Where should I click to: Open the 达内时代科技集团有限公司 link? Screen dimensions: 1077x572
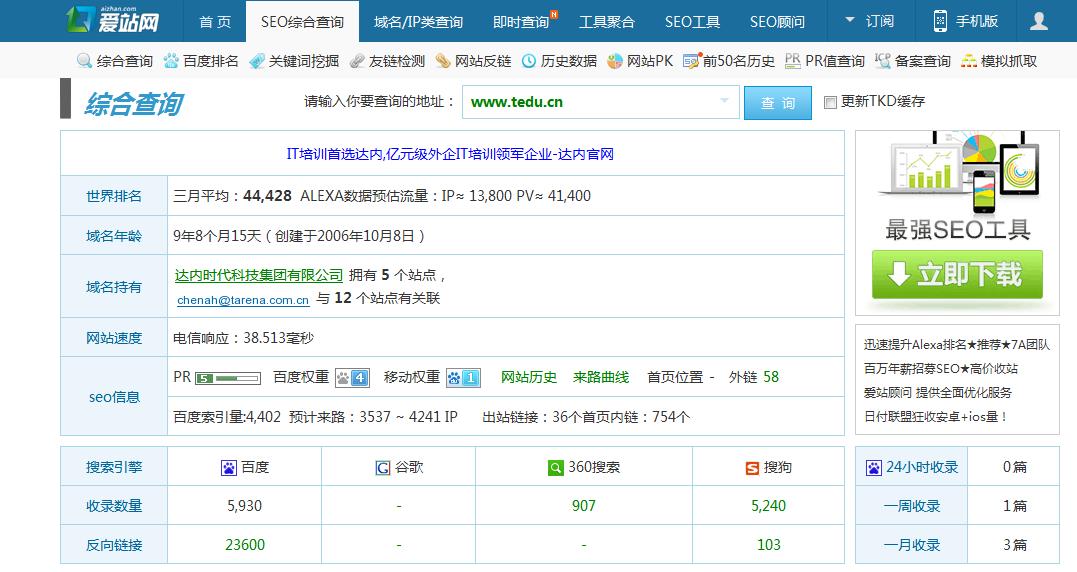(259, 275)
